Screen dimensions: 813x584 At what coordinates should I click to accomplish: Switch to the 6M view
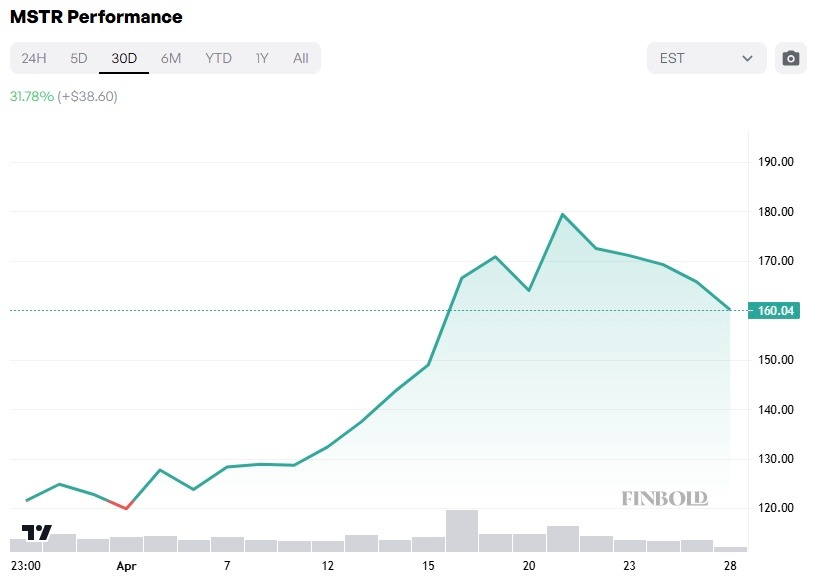click(x=170, y=58)
